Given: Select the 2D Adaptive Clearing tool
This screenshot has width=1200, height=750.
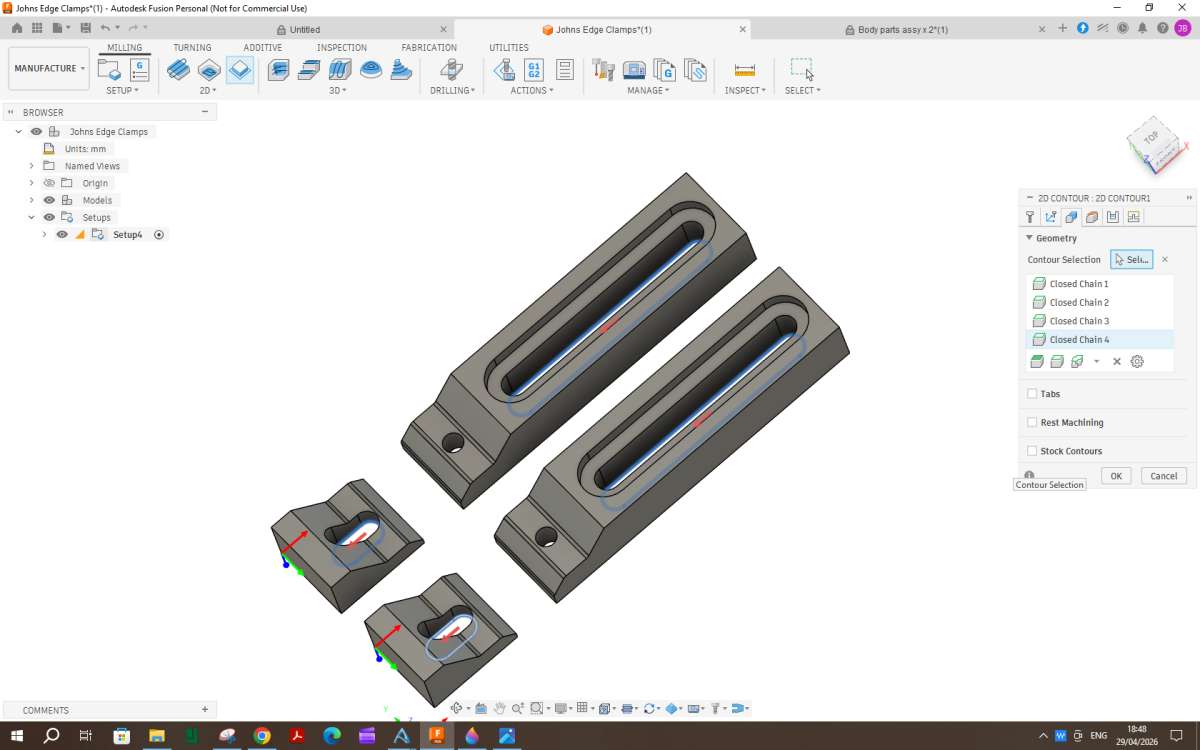Looking at the screenshot, I should point(178,70).
